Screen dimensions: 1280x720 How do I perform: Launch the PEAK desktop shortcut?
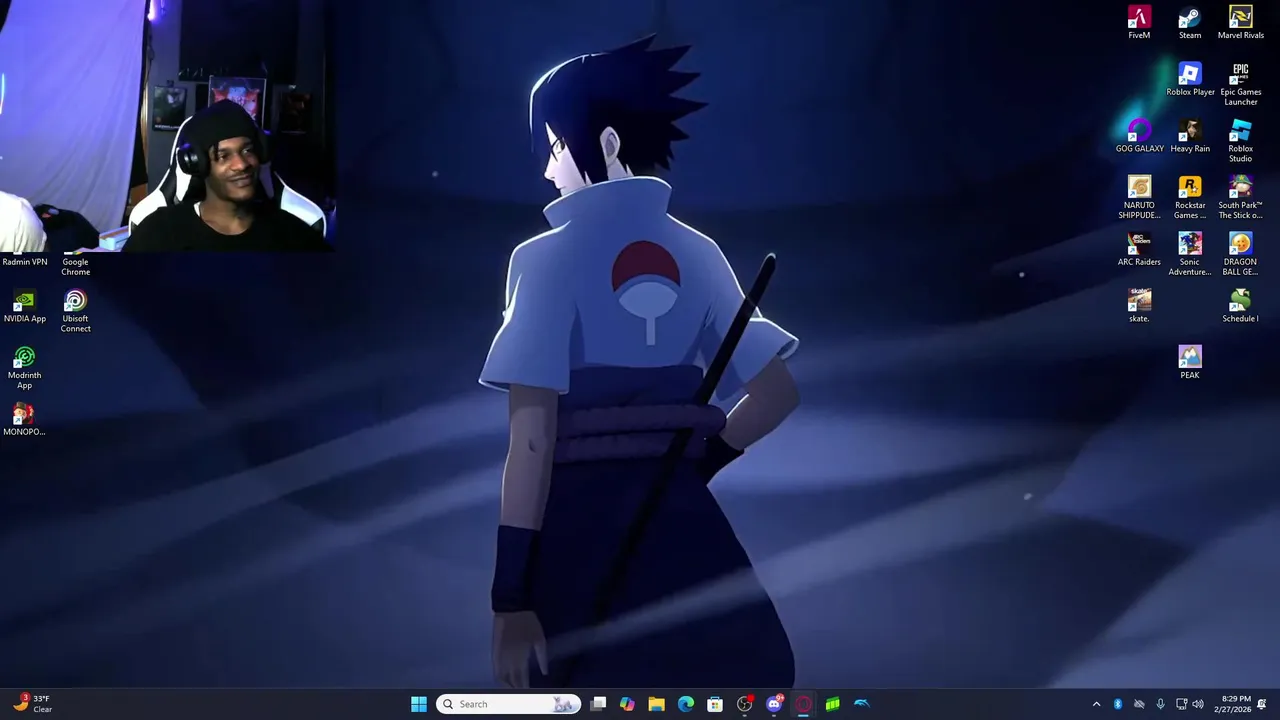pyautogui.click(x=1190, y=363)
